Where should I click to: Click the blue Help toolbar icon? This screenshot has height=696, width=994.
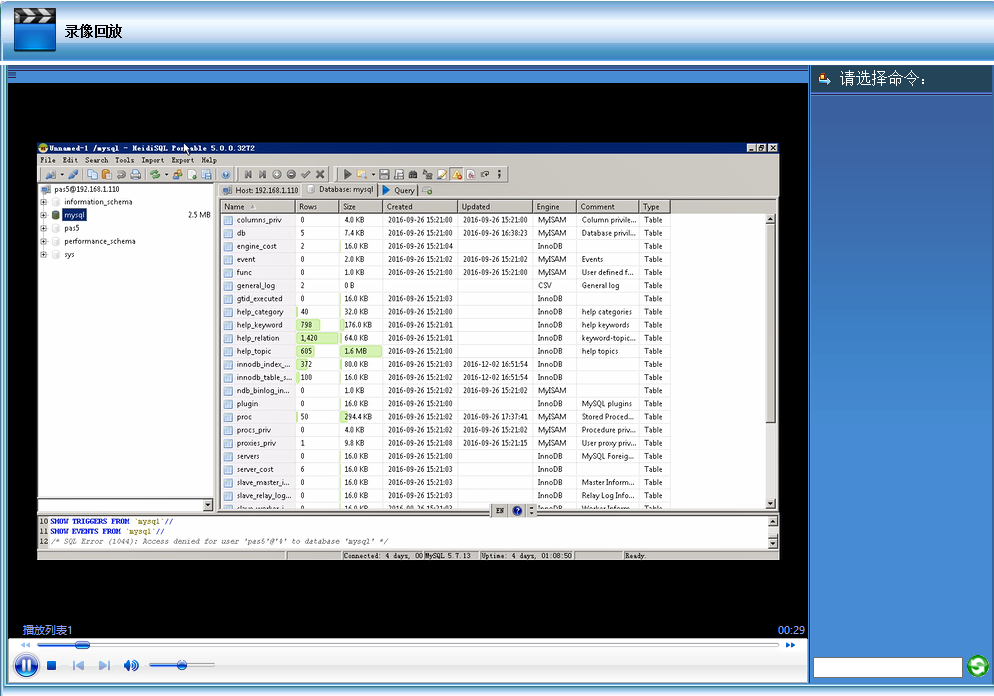tap(226, 174)
